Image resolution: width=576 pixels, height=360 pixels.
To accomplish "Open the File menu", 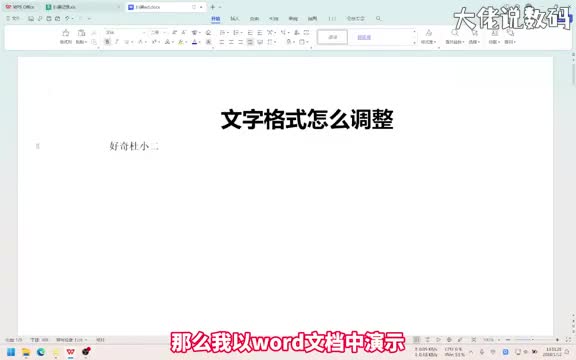I will (x=13, y=18).
